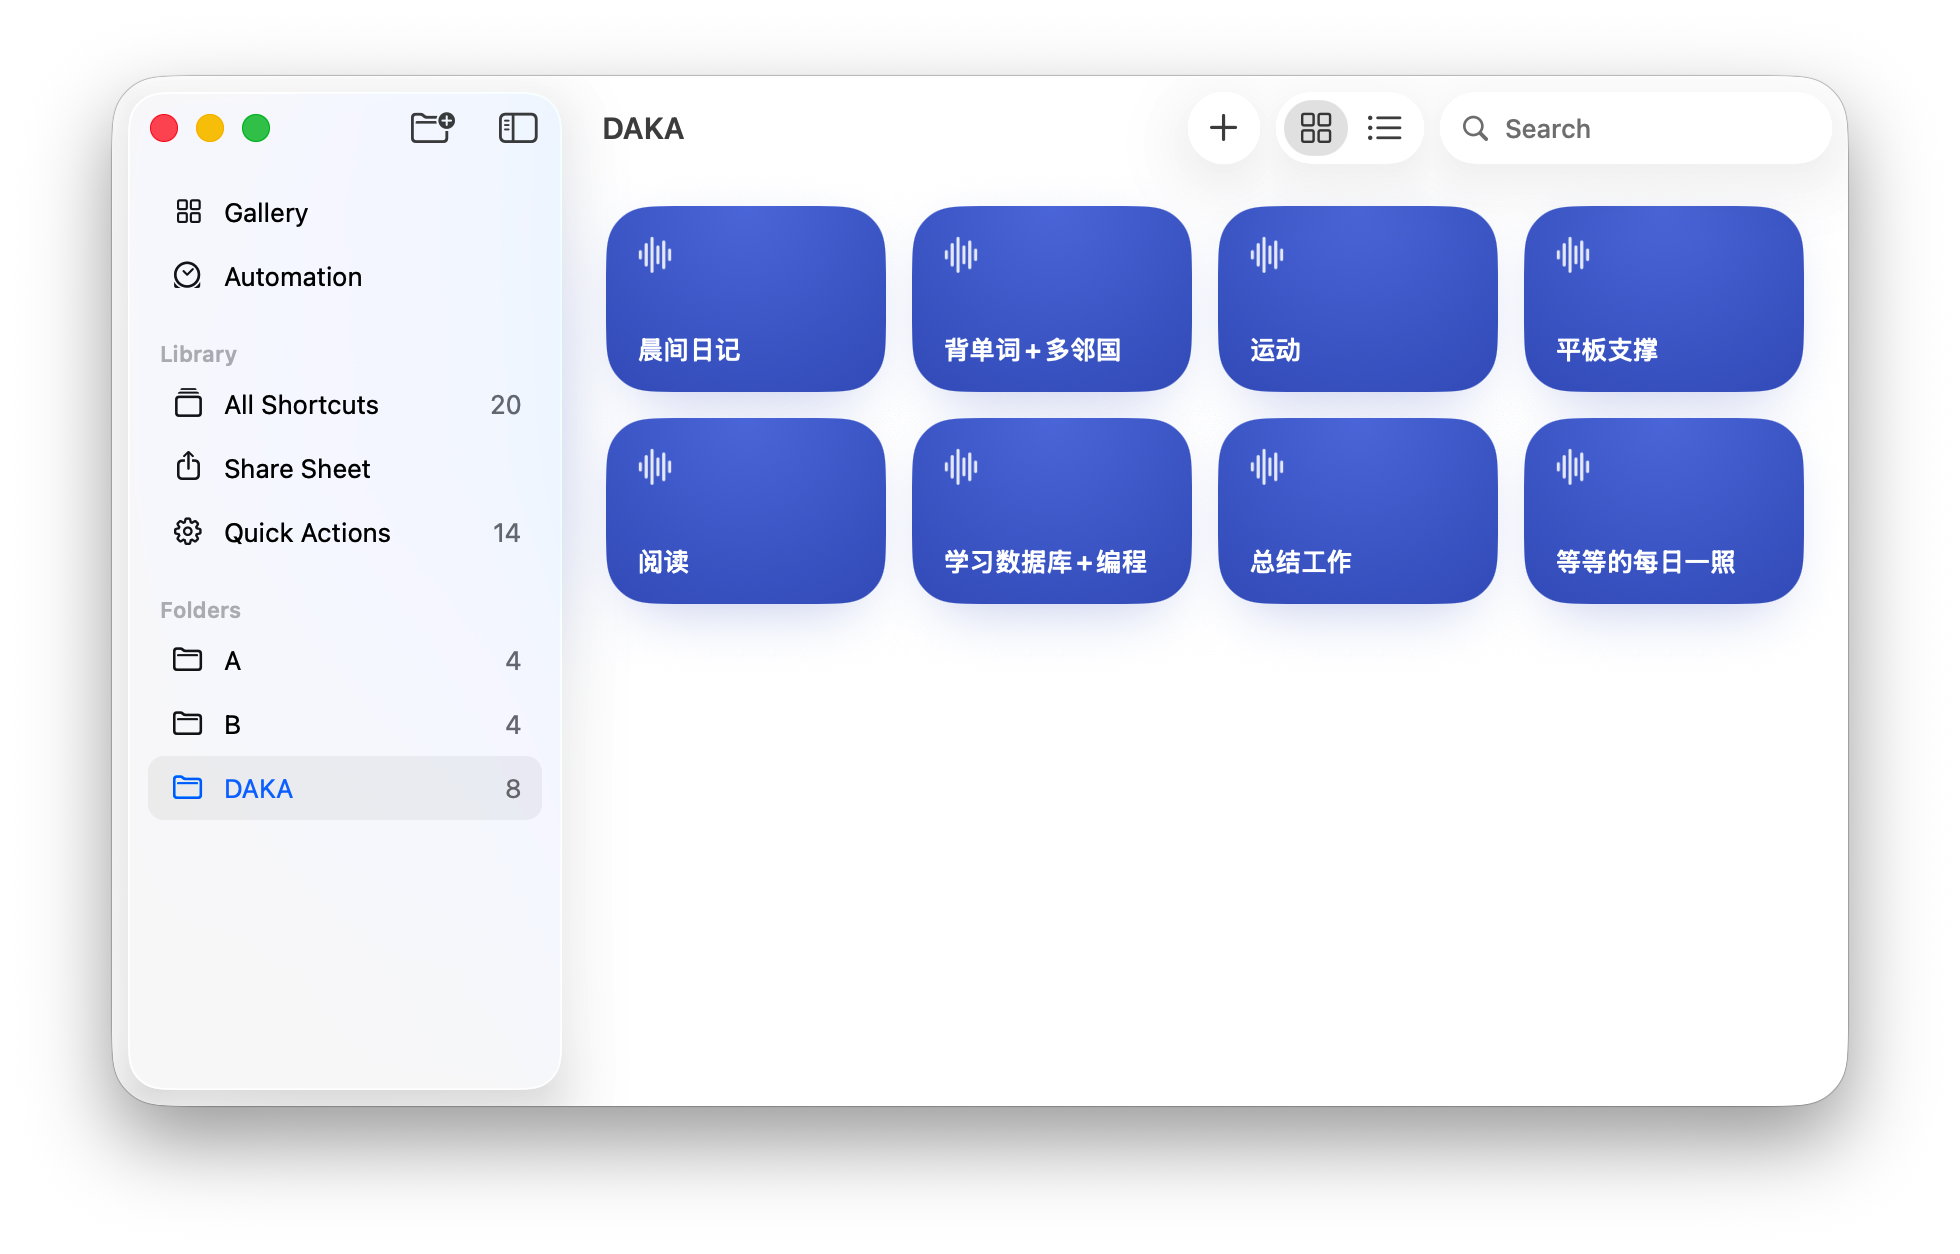Click the DAKA folder icon
Viewport: 1960px width, 1254px height.
[187, 788]
